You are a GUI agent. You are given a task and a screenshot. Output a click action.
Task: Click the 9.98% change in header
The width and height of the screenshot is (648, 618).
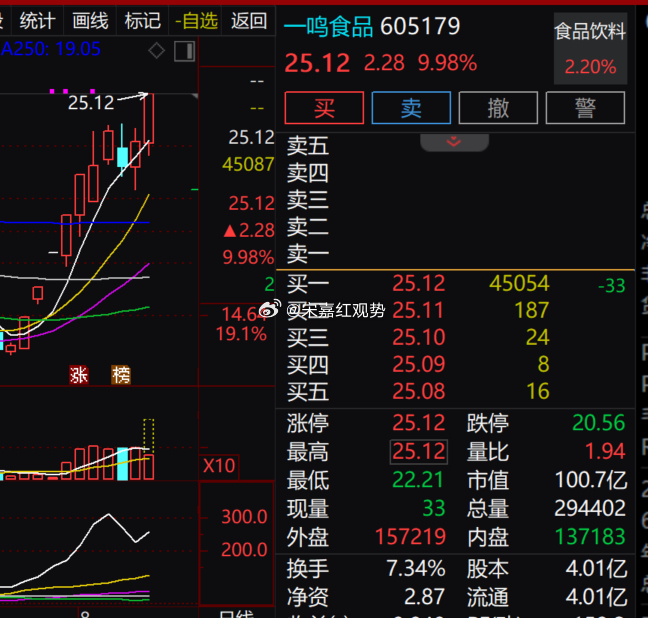tap(447, 63)
